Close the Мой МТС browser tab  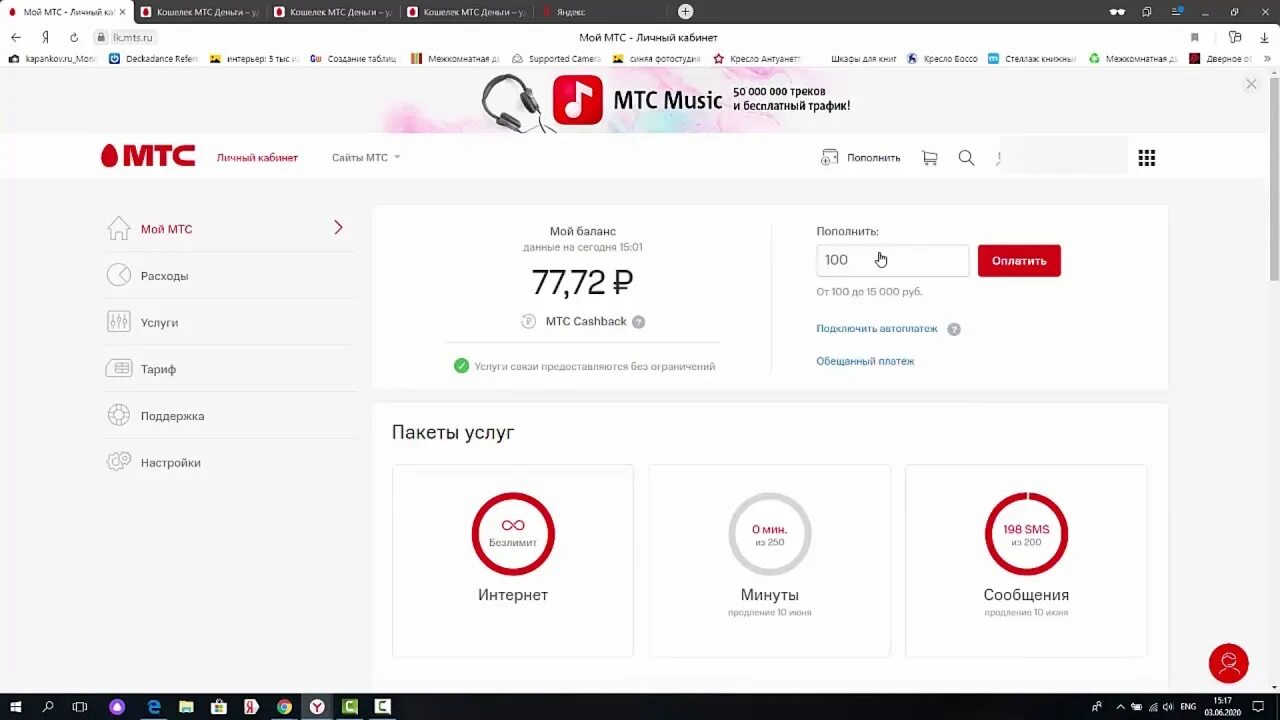[x=122, y=12]
